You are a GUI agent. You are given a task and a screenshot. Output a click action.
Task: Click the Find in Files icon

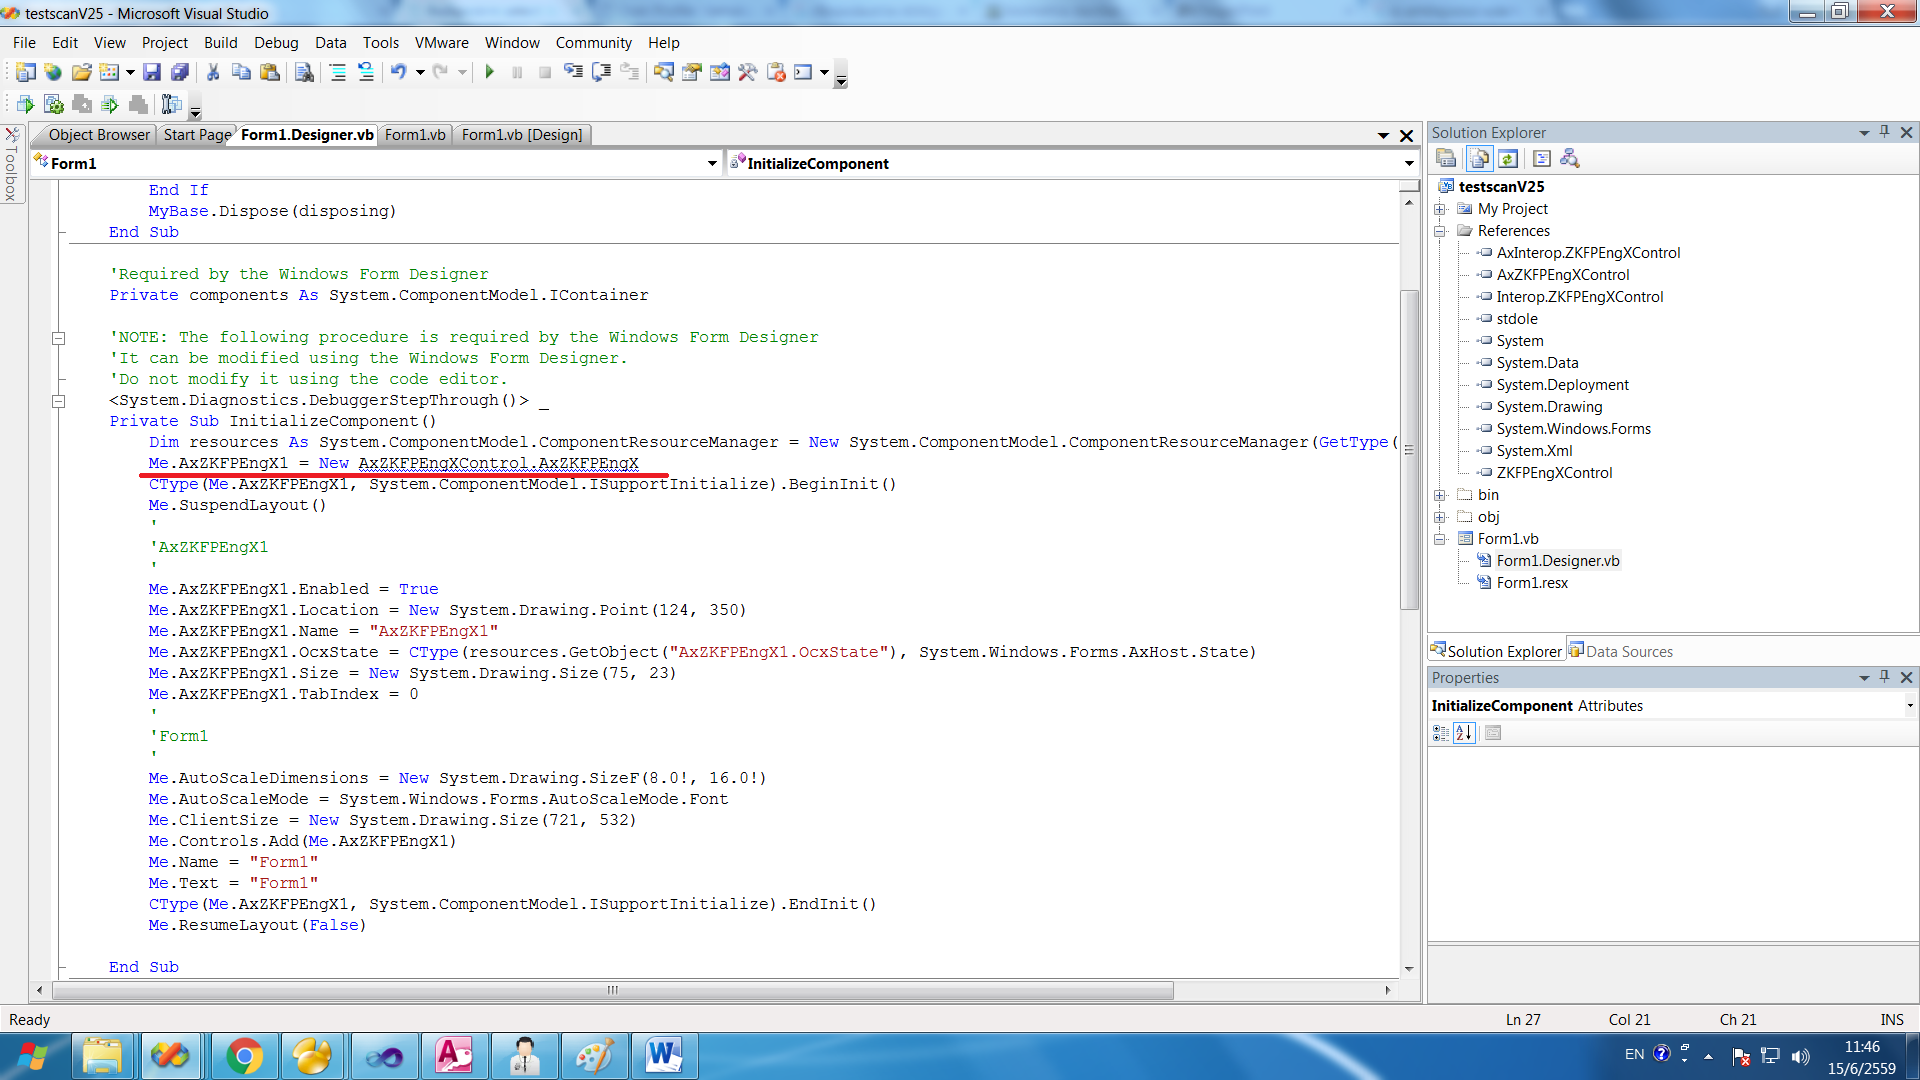pos(303,71)
